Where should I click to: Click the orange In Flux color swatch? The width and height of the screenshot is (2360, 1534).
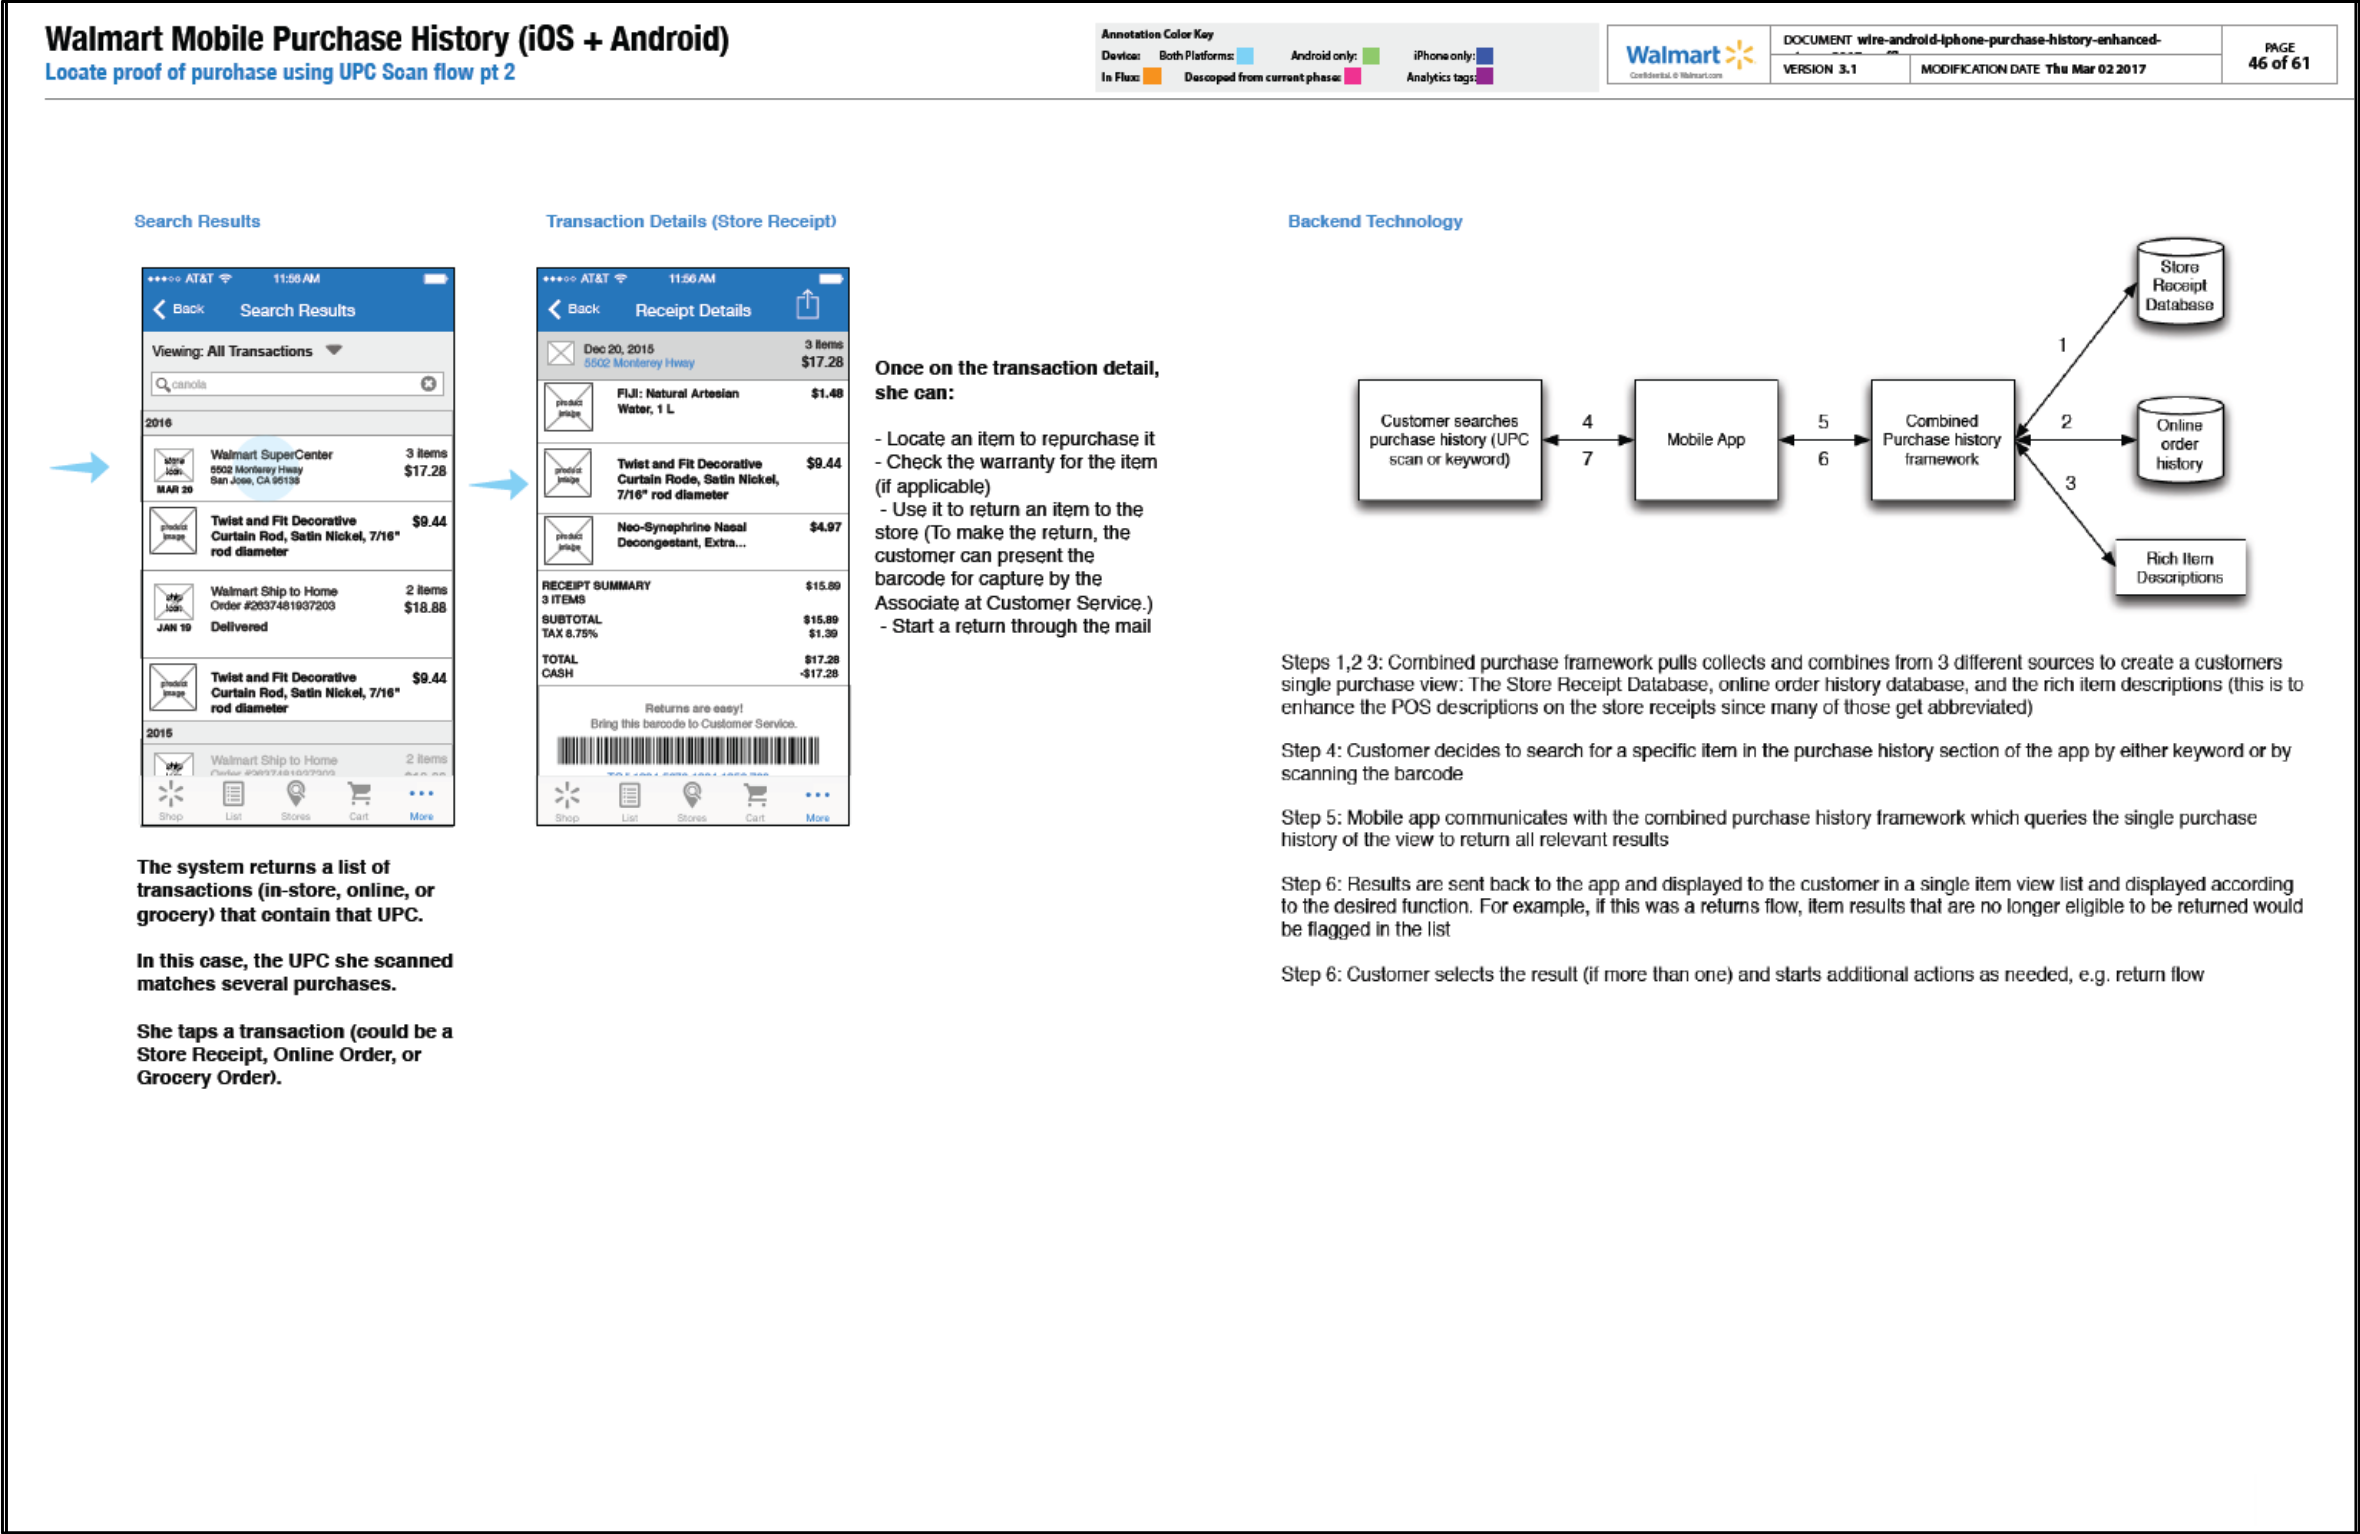1152,77
